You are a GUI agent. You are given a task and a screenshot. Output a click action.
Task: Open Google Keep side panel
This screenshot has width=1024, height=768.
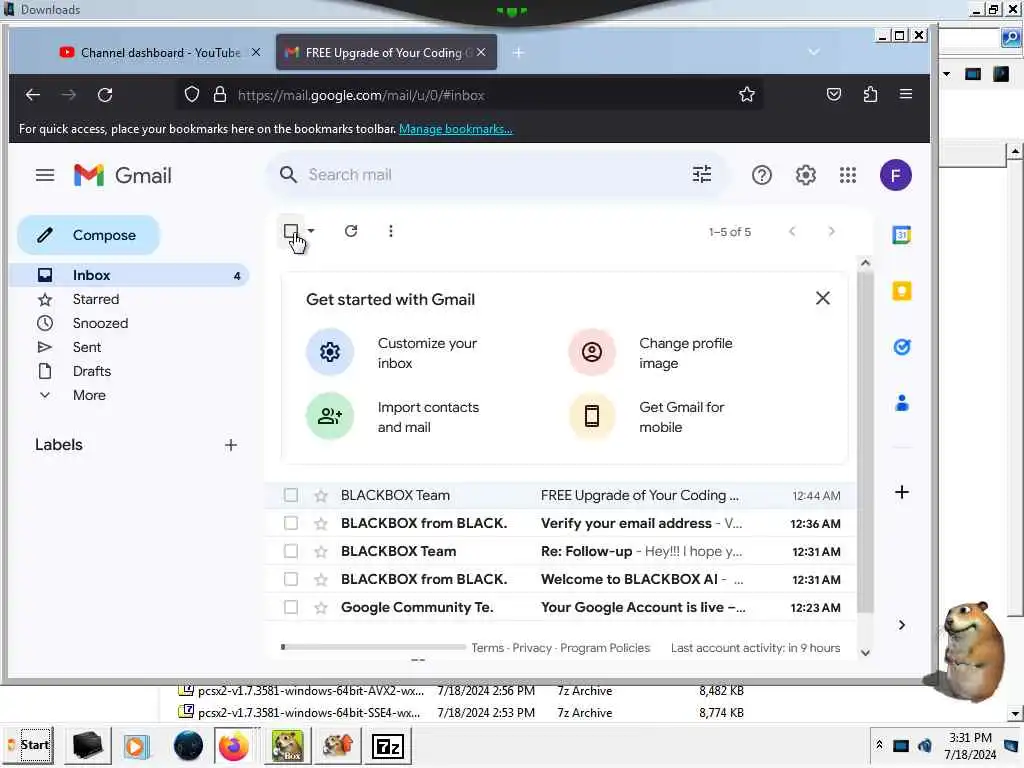point(901,291)
